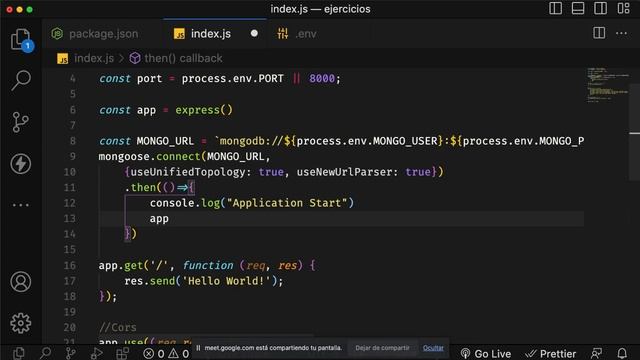Click then() callback breadcrumb item
This screenshot has height=360, width=640.
183,58
